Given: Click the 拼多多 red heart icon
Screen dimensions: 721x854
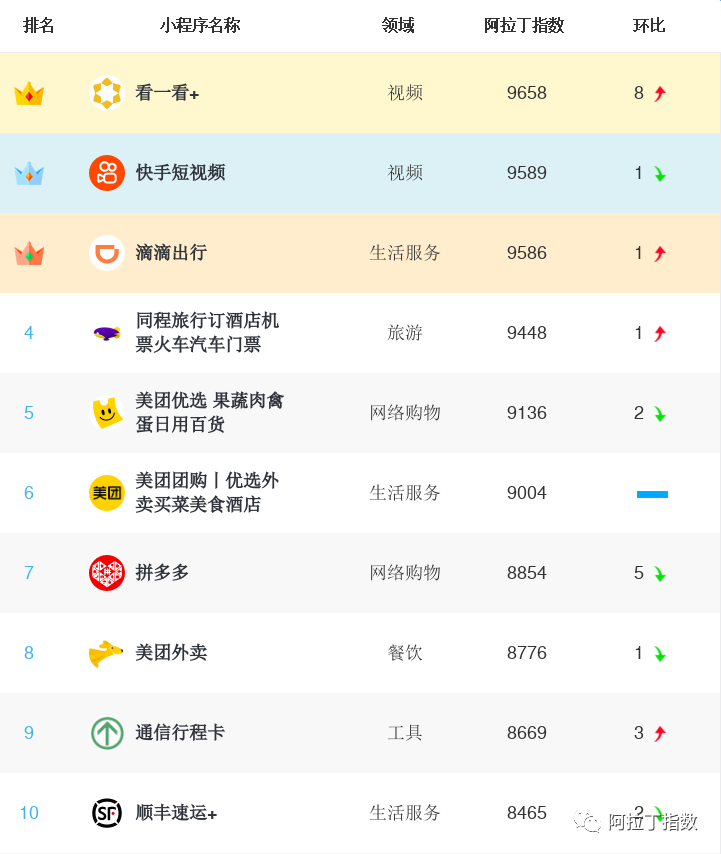Looking at the screenshot, I should click(x=106, y=573).
